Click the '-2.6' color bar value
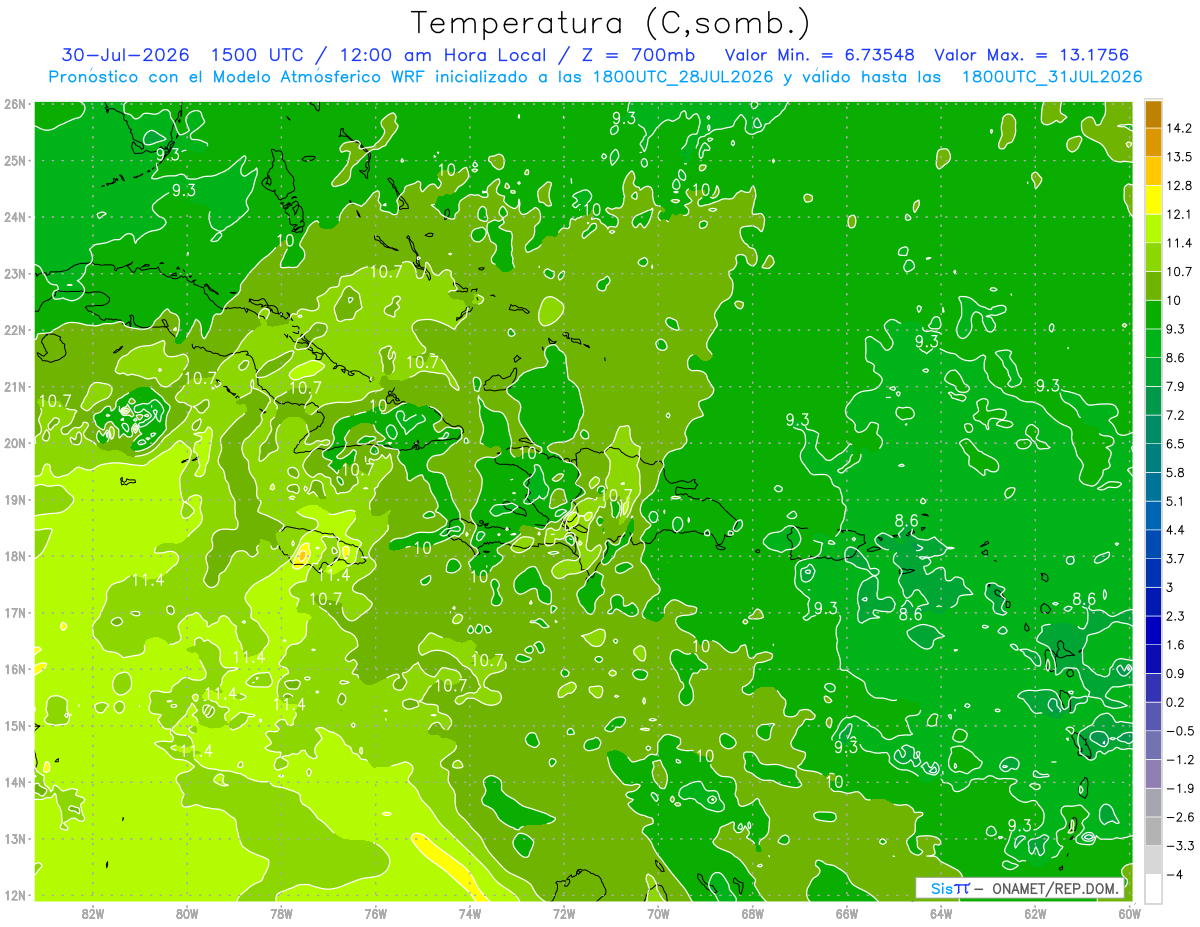The height and width of the screenshot is (927, 1200). click(1179, 816)
